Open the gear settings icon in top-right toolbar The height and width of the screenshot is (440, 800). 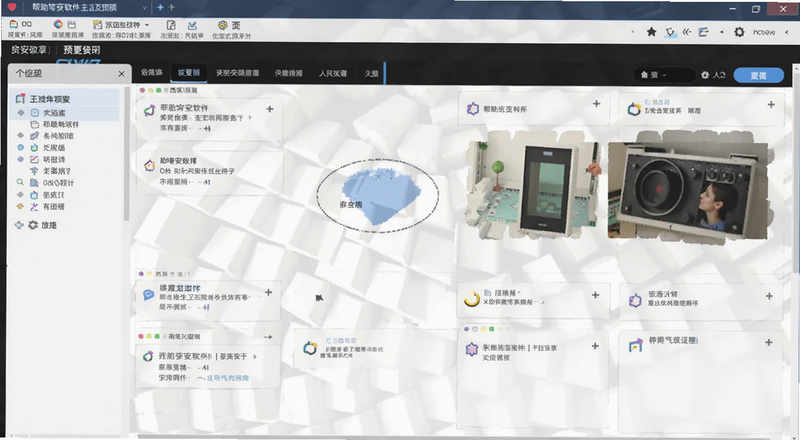pos(739,32)
